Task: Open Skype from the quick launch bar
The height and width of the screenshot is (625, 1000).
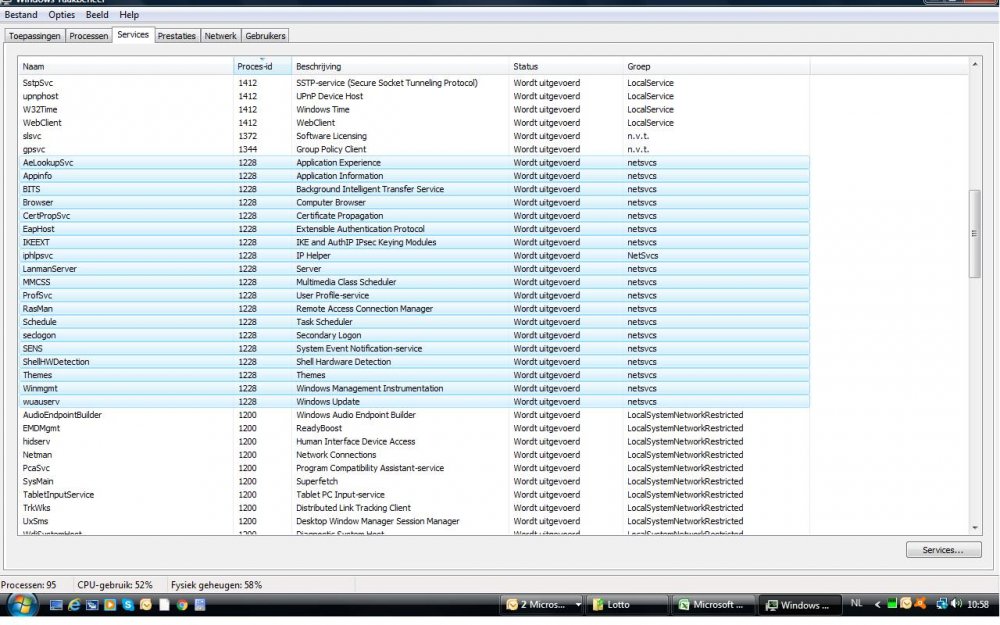Action: tap(128, 605)
